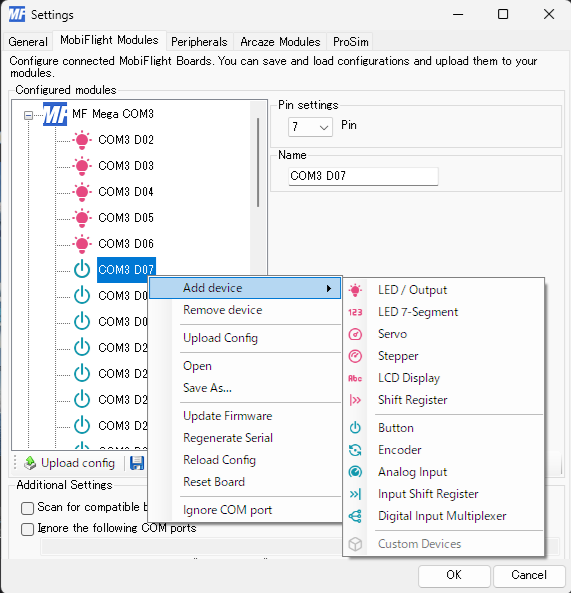
Task: Open the Pin number dropdown
Action: coord(310,127)
